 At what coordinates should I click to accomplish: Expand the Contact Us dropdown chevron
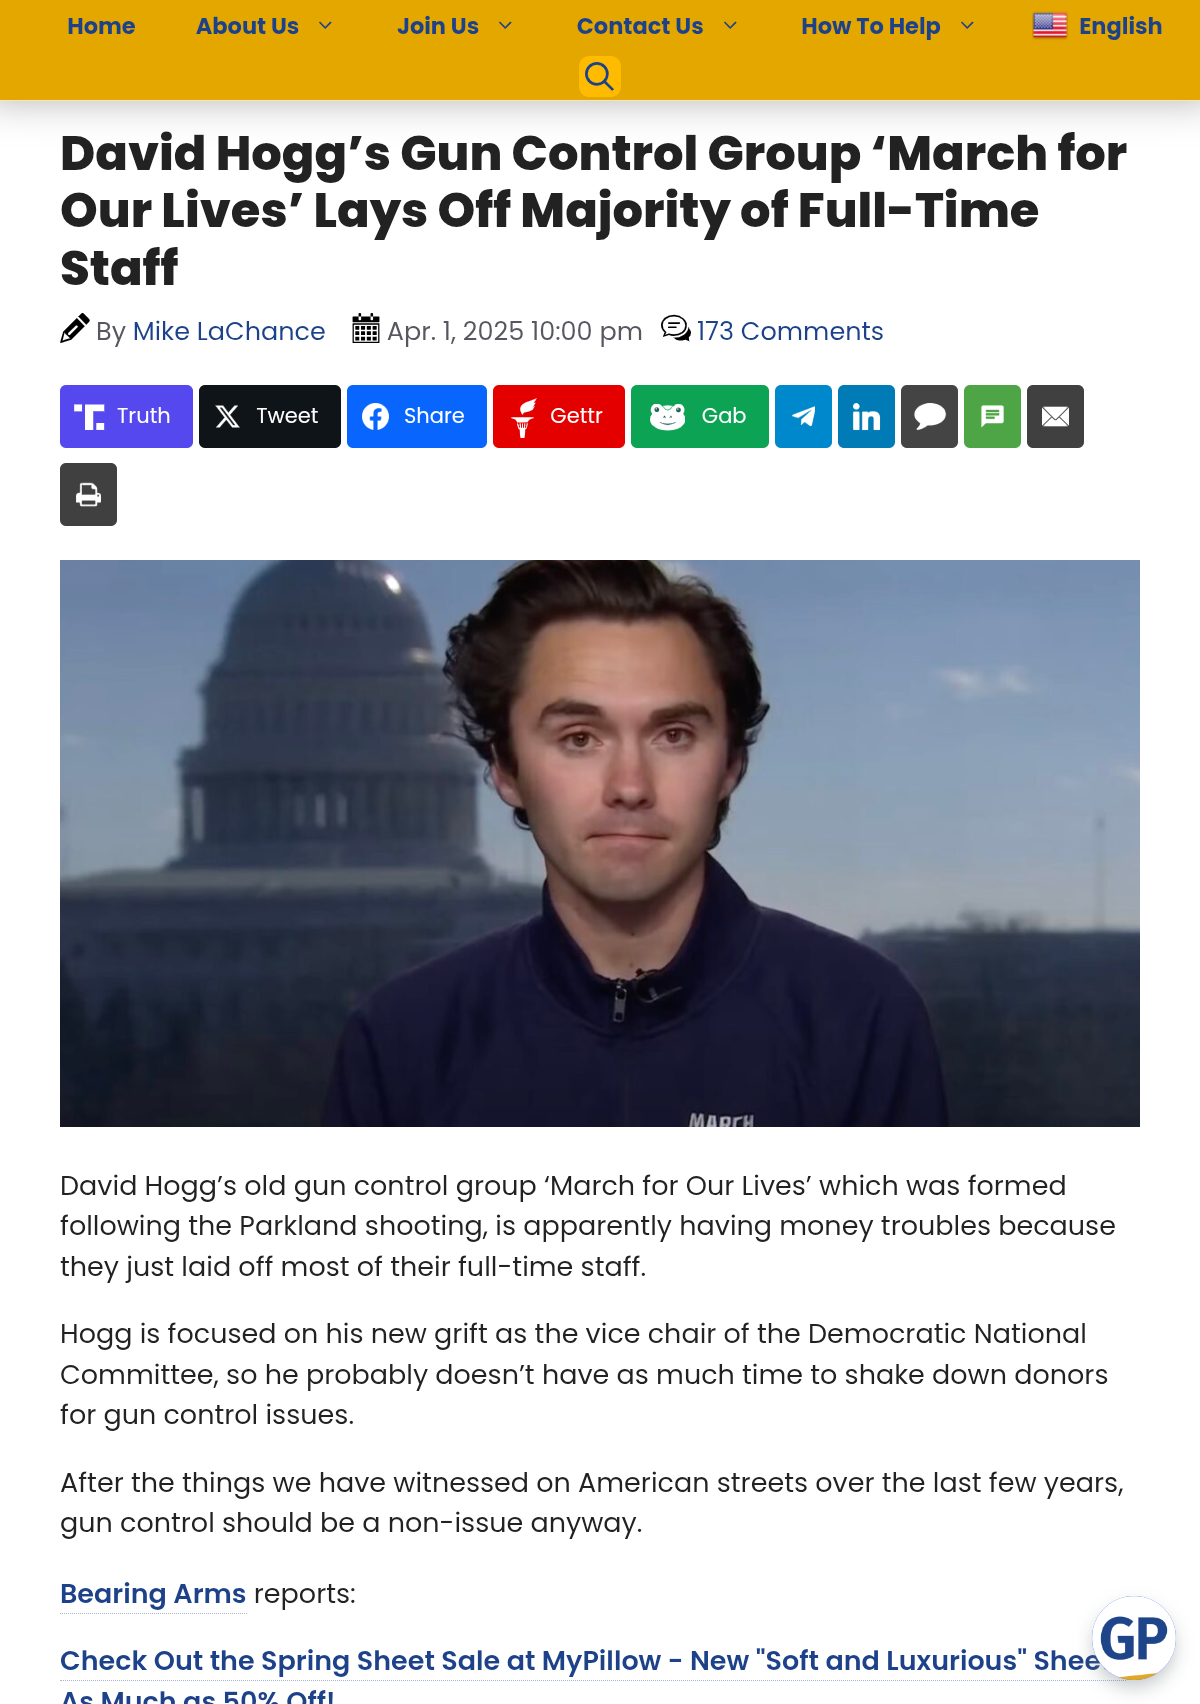click(x=730, y=26)
